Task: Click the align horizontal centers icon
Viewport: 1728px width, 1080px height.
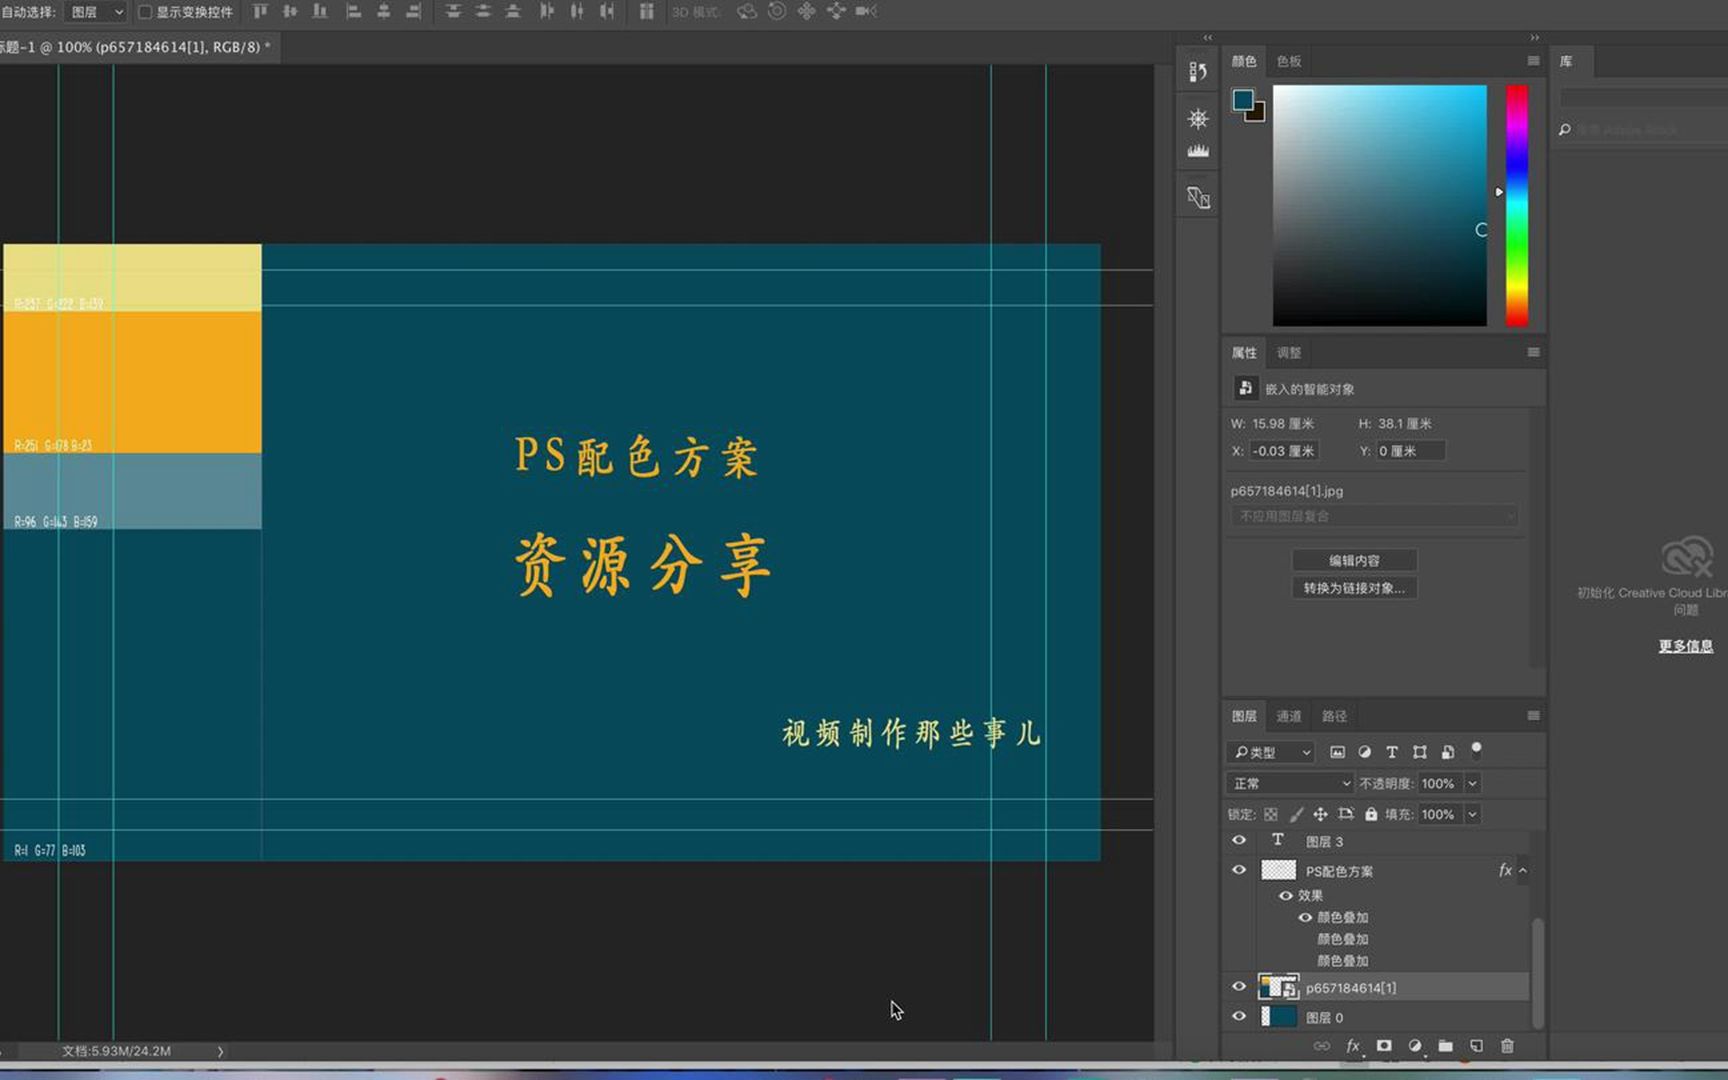Action: [x=383, y=11]
